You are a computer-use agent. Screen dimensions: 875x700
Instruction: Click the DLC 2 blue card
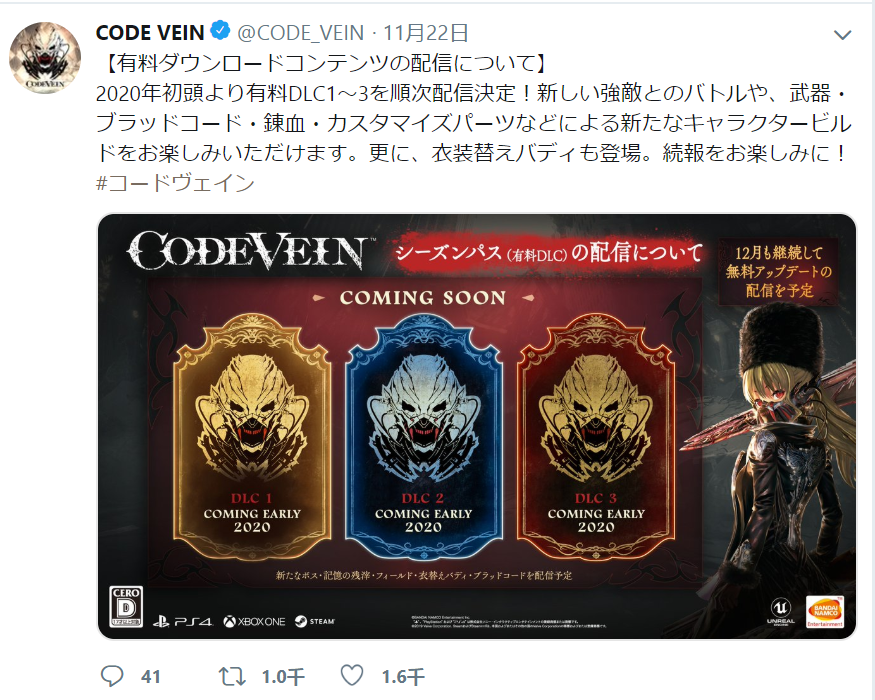(x=424, y=435)
